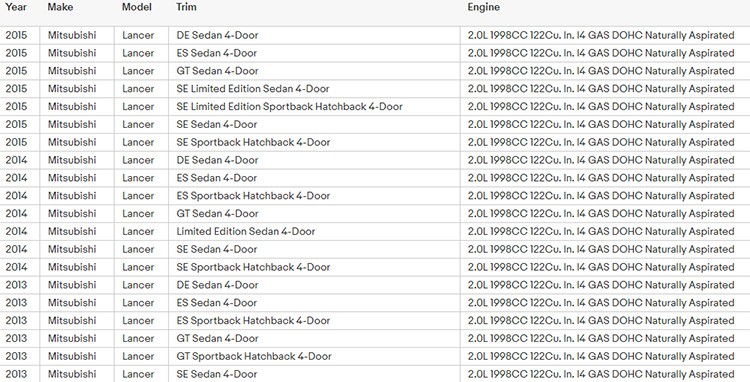Click the Model column header

click(137, 7)
